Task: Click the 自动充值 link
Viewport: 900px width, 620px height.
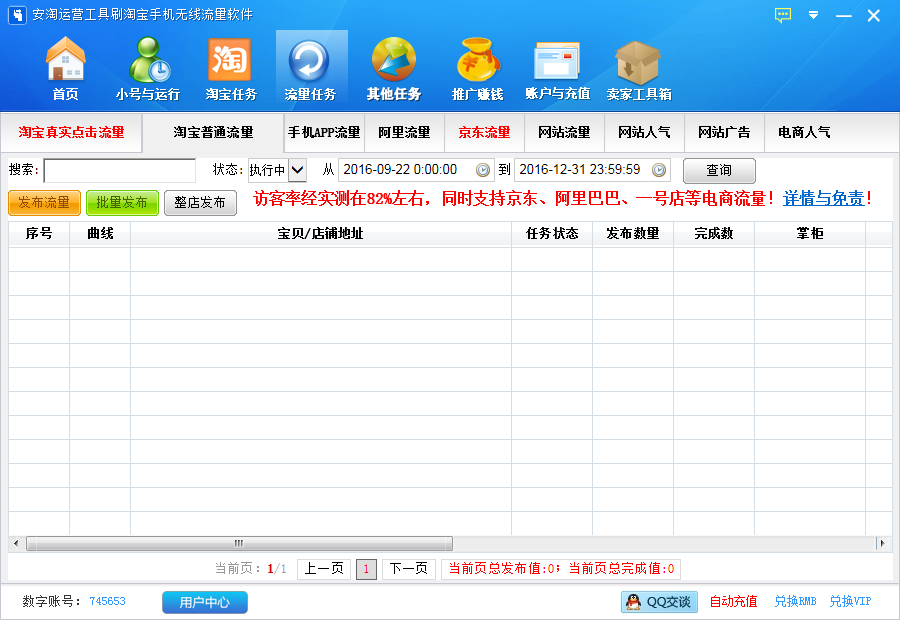Action: (x=734, y=602)
